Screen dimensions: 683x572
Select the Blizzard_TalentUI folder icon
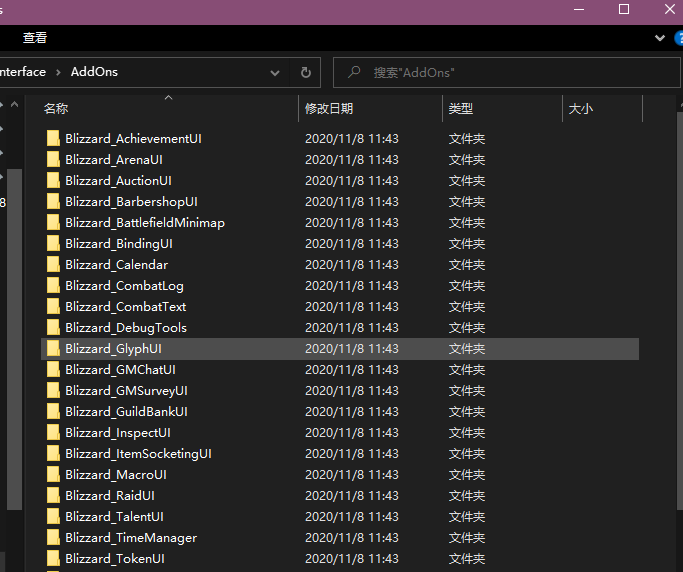53,516
